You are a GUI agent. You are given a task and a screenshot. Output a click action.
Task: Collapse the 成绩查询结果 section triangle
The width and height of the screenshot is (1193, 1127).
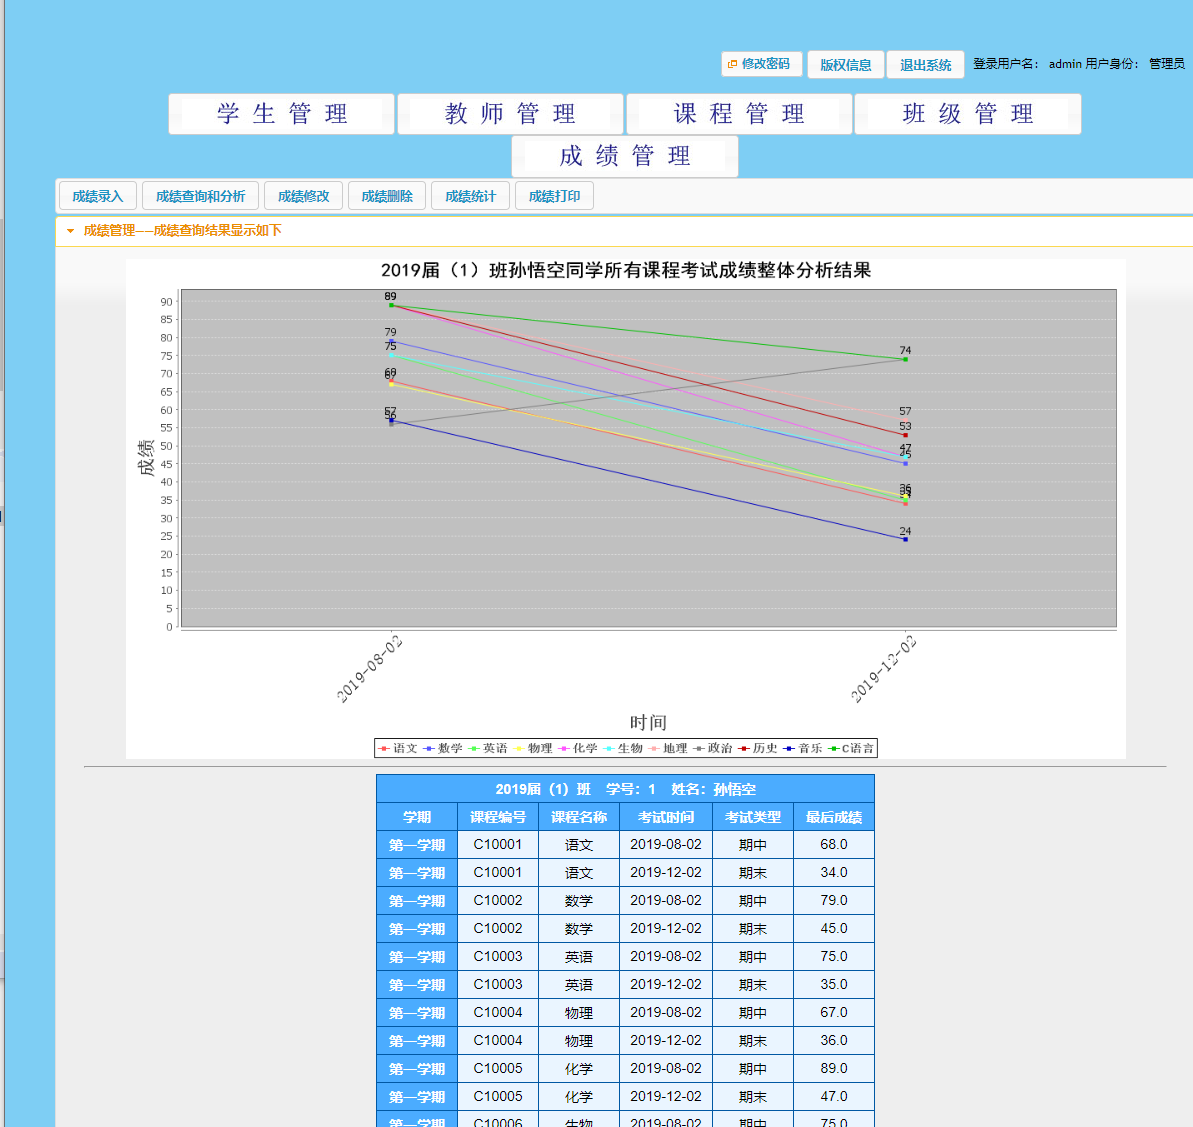point(69,230)
